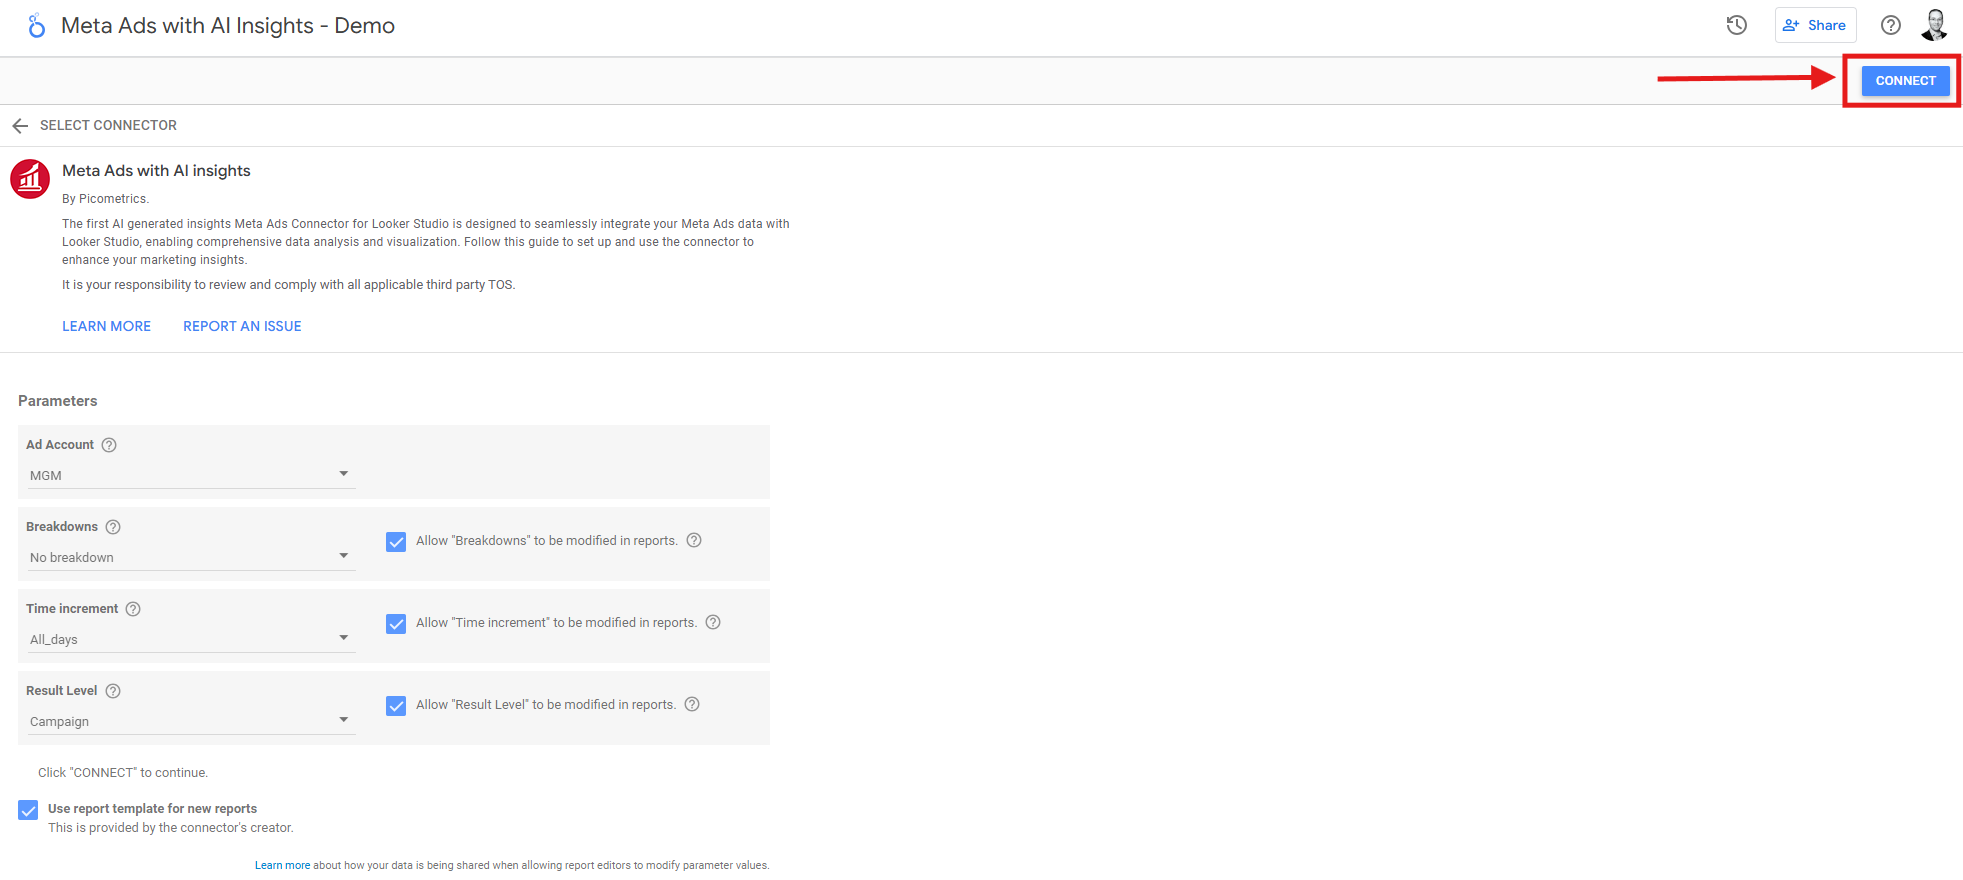Toggle Allow "Time increment" modification checkbox

tap(396, 624)
